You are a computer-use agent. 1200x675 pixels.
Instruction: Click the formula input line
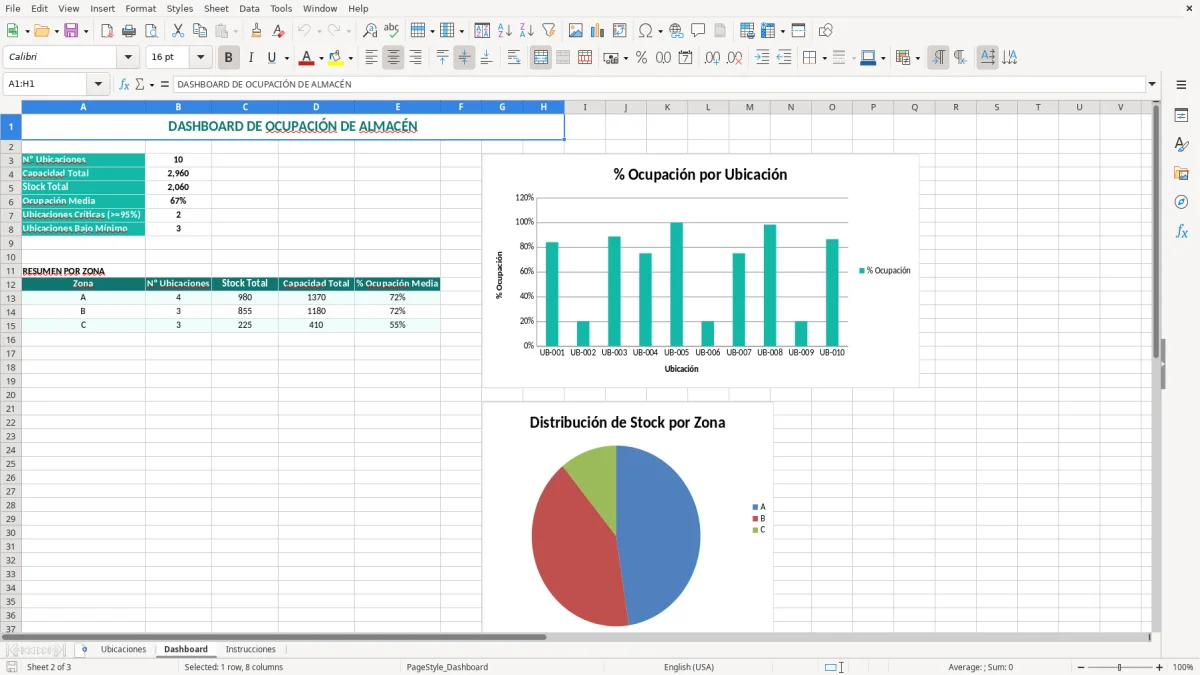tap(659, 84)
